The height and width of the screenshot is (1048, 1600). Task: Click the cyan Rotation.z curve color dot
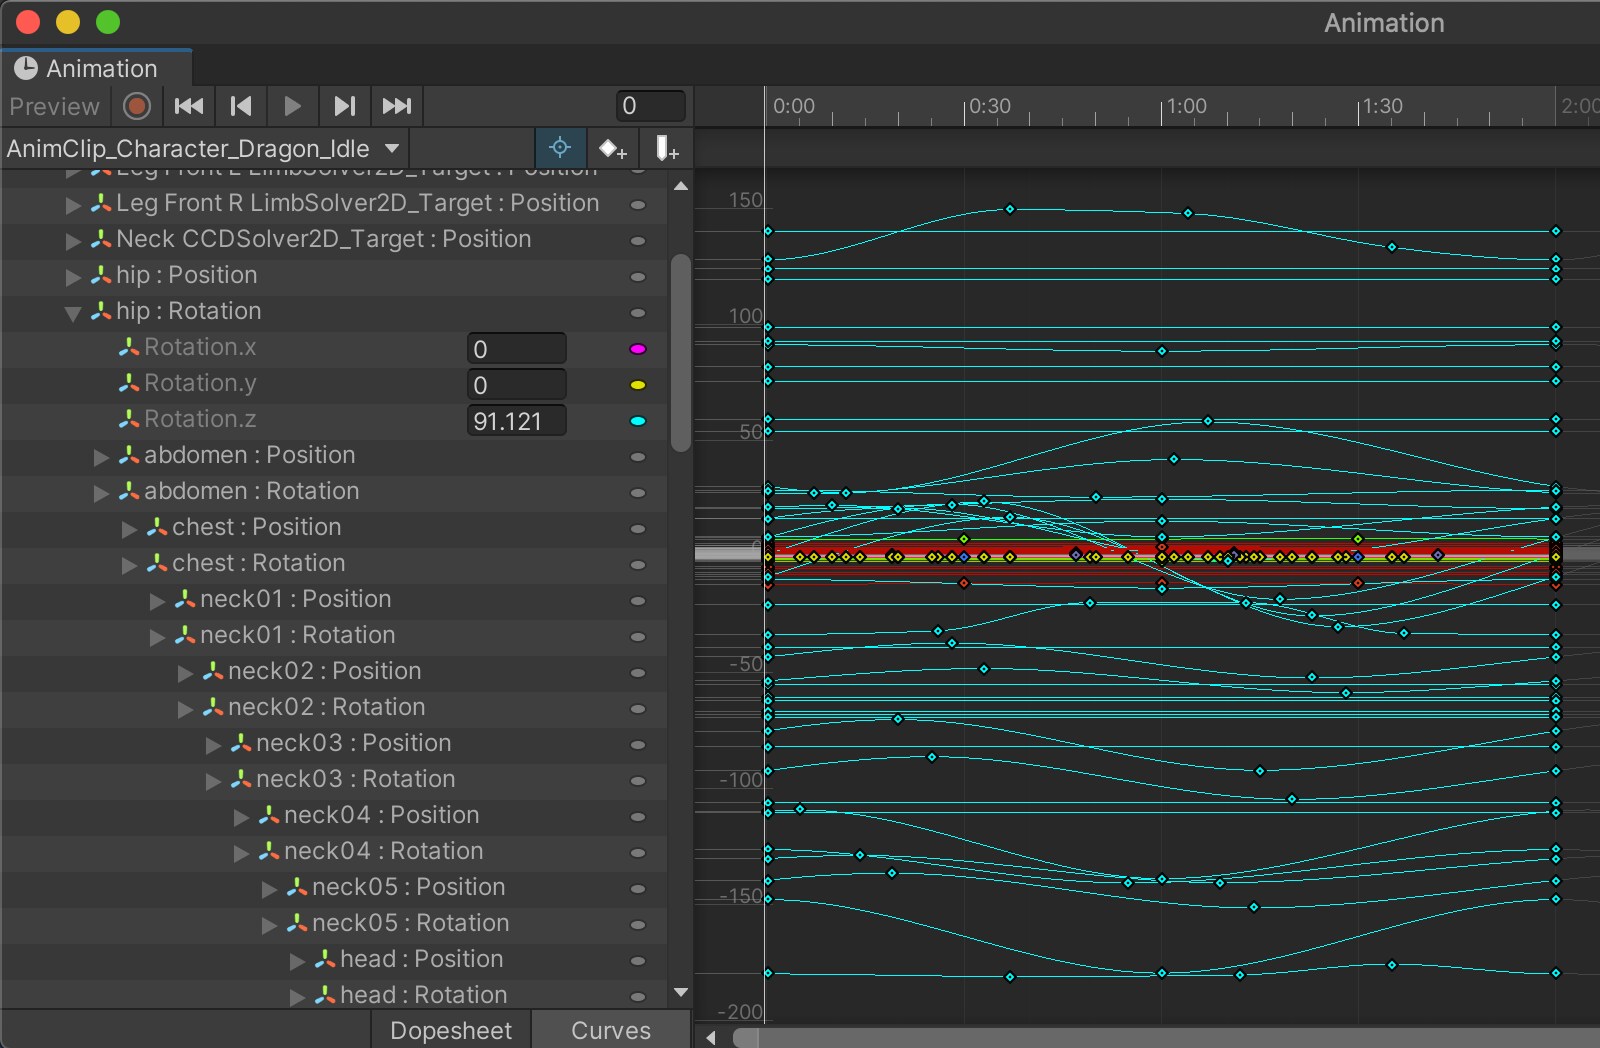pos(638,421)
